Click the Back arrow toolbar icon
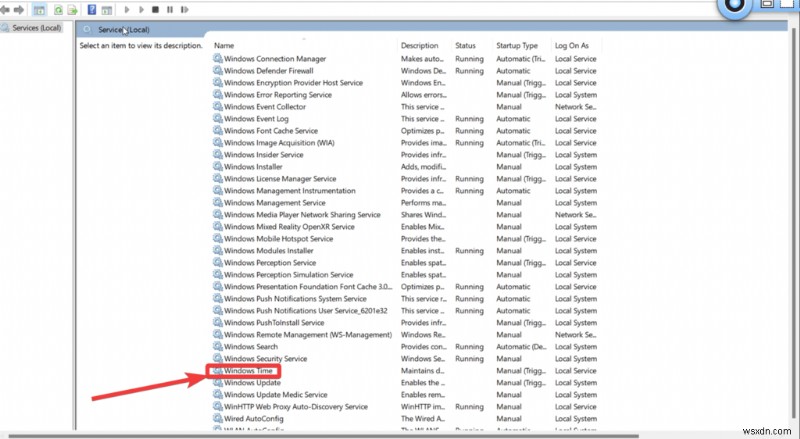Image resolution: width=800 pixels, height=439 pixels. (5, 10)
